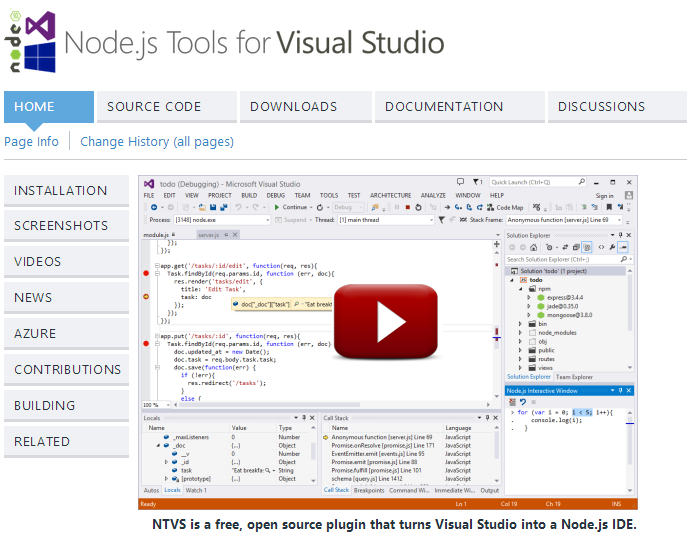Screen dimensions: 687x540
Task: Click the Save icon in Visual Studio toolbar
Action: tap(213, 207)
